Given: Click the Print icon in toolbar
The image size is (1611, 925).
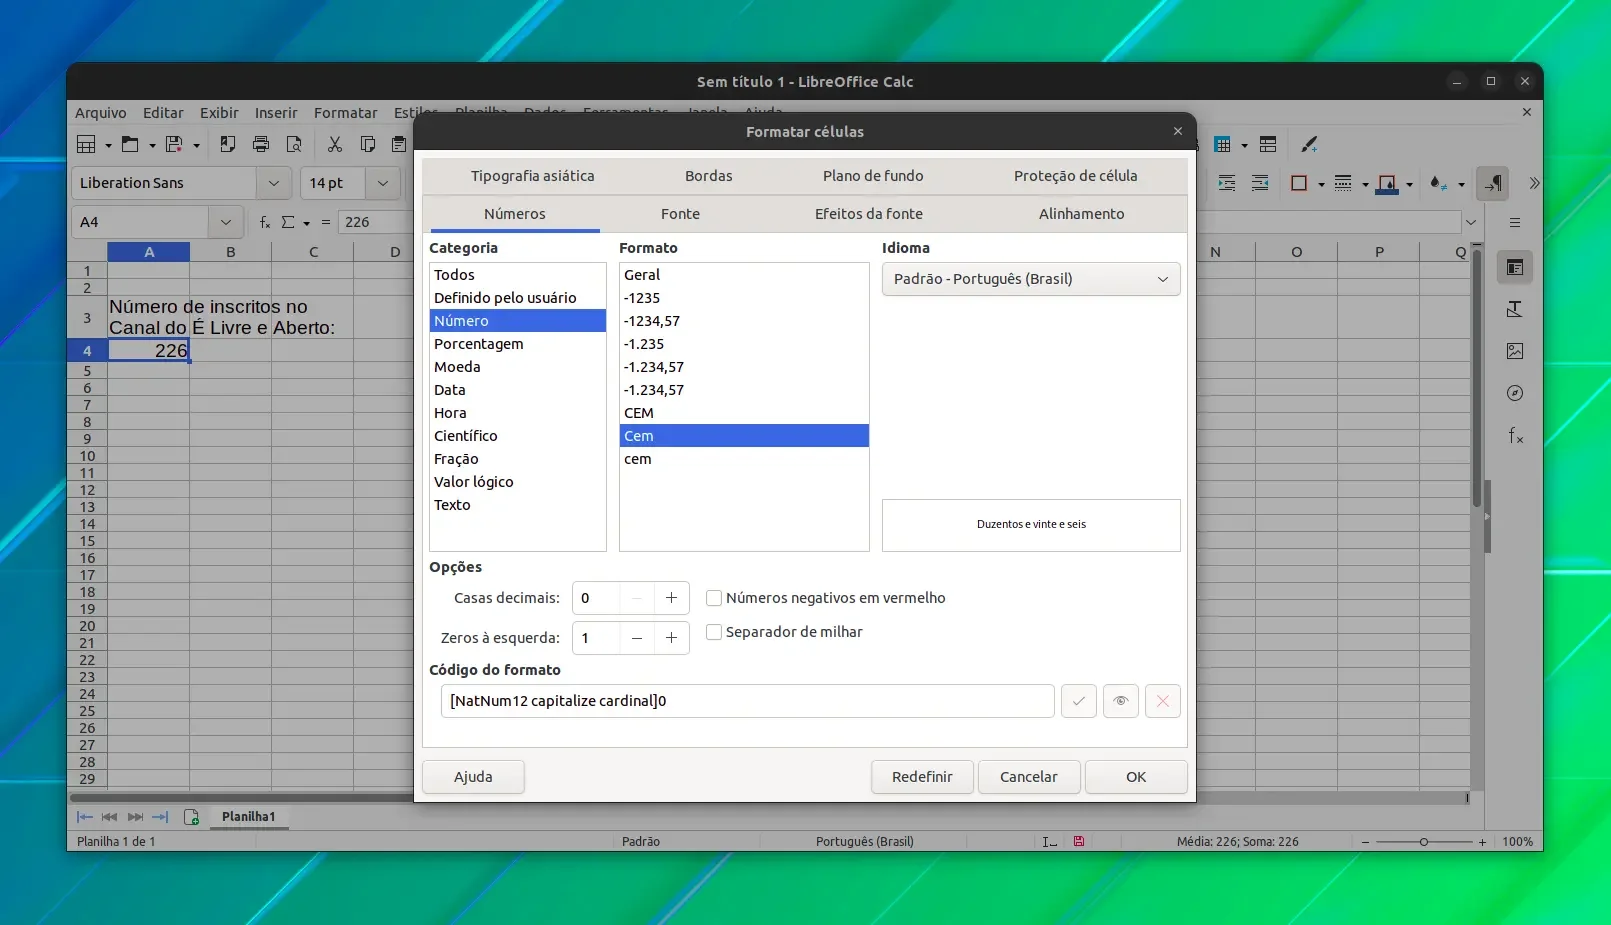Looking at the screenshot, I should pyautogui.click(x=261, y=144).
